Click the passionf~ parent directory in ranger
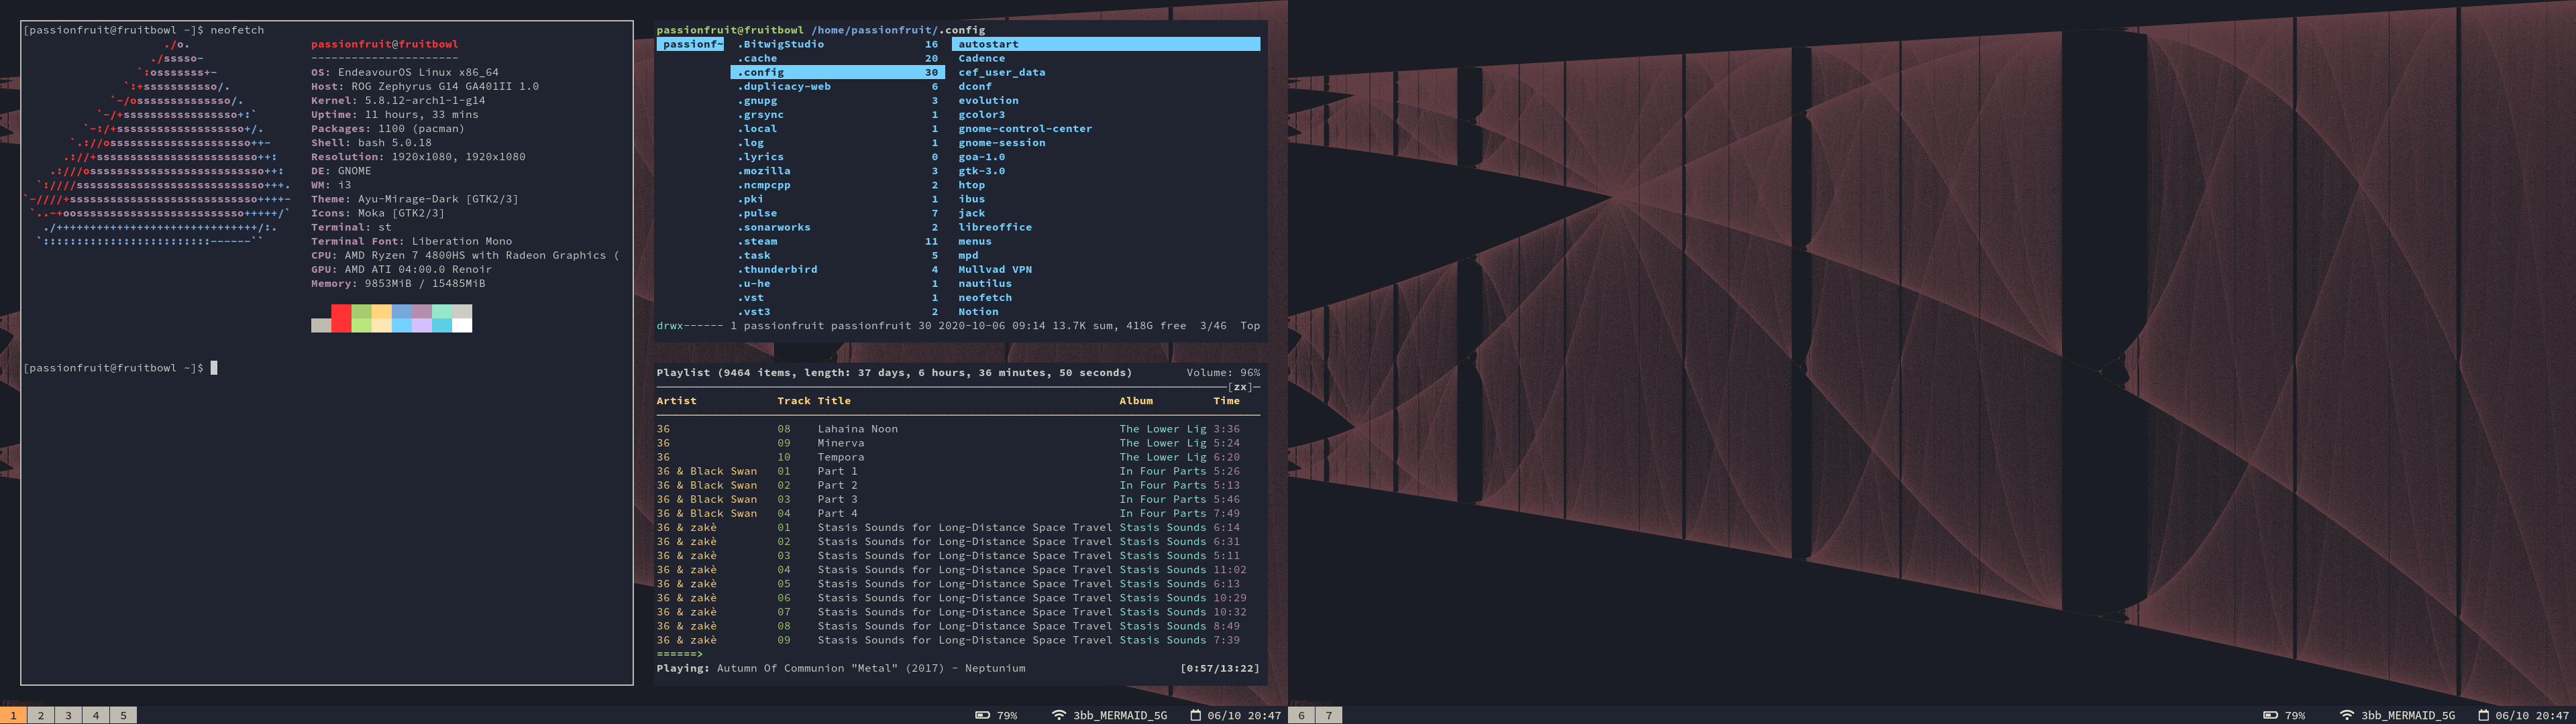This screenshot has height=724, width=2576. tap(690, 44)
